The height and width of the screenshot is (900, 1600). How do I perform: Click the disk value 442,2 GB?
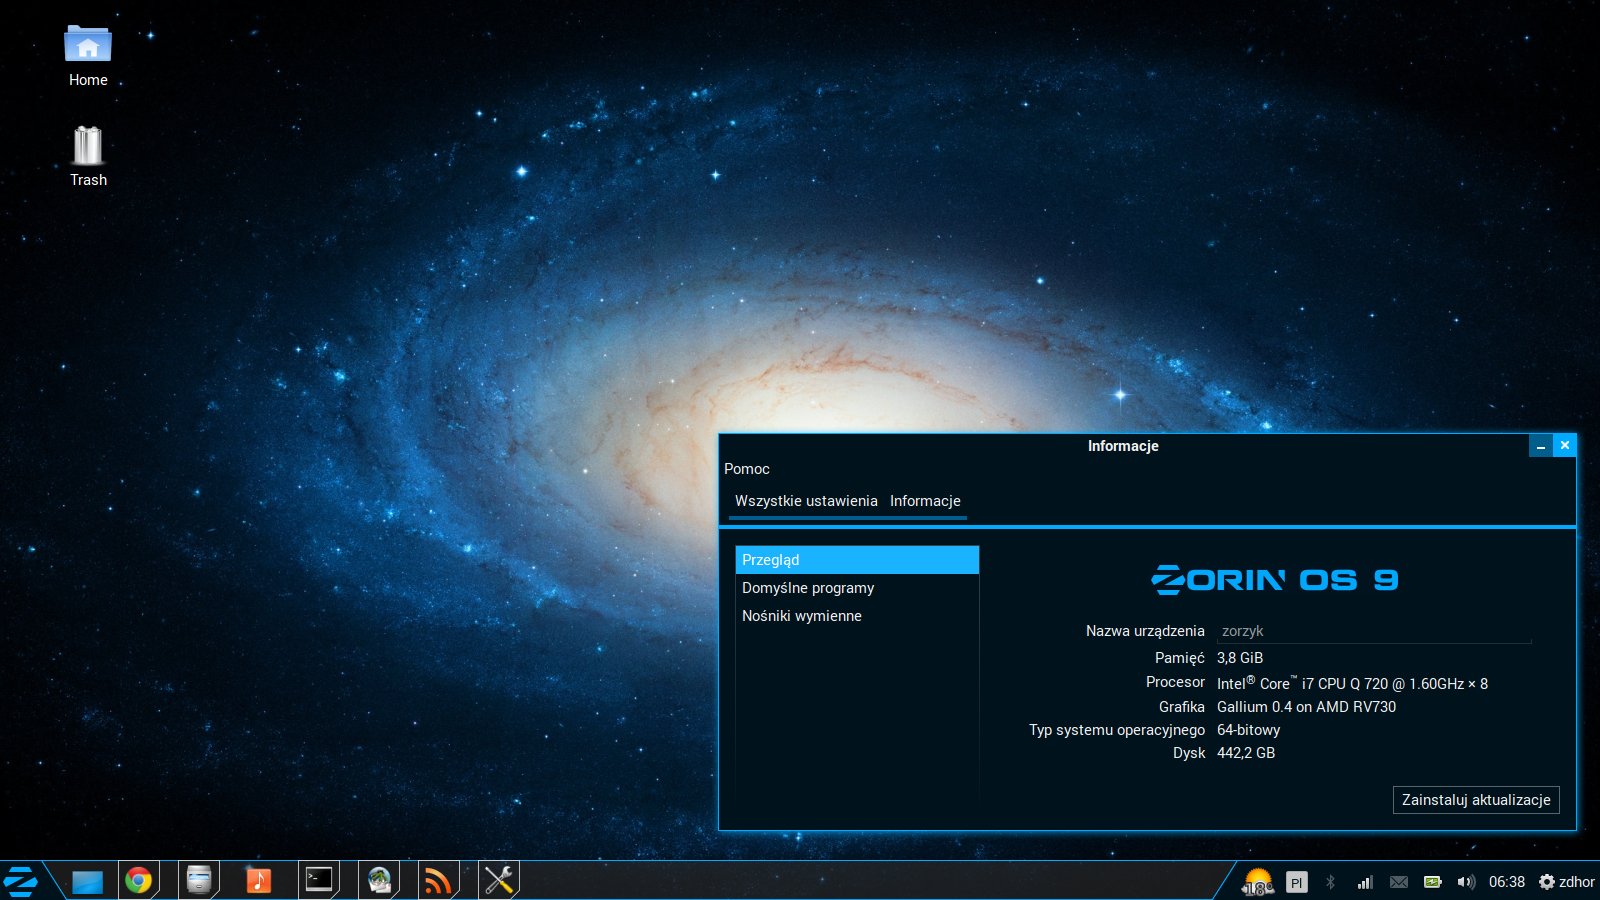pos(1246,753)
